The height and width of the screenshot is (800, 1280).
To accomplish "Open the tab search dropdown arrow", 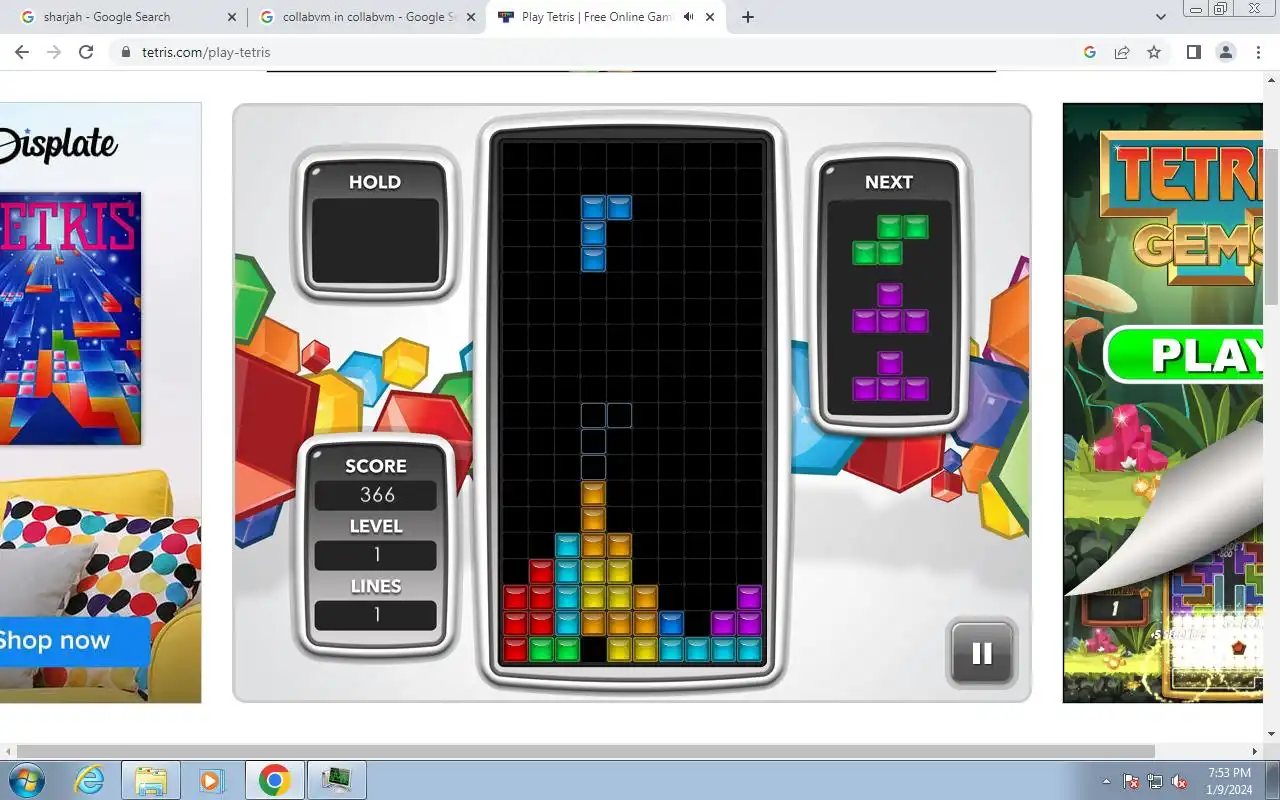I will point(1160,17).
